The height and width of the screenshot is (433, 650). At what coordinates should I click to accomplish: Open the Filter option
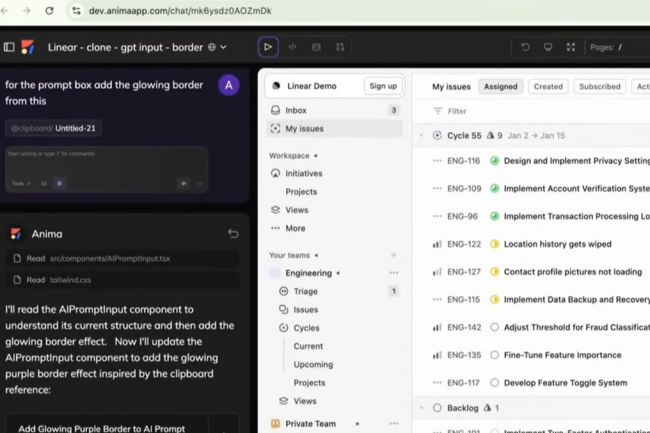(x=450, y=111)
